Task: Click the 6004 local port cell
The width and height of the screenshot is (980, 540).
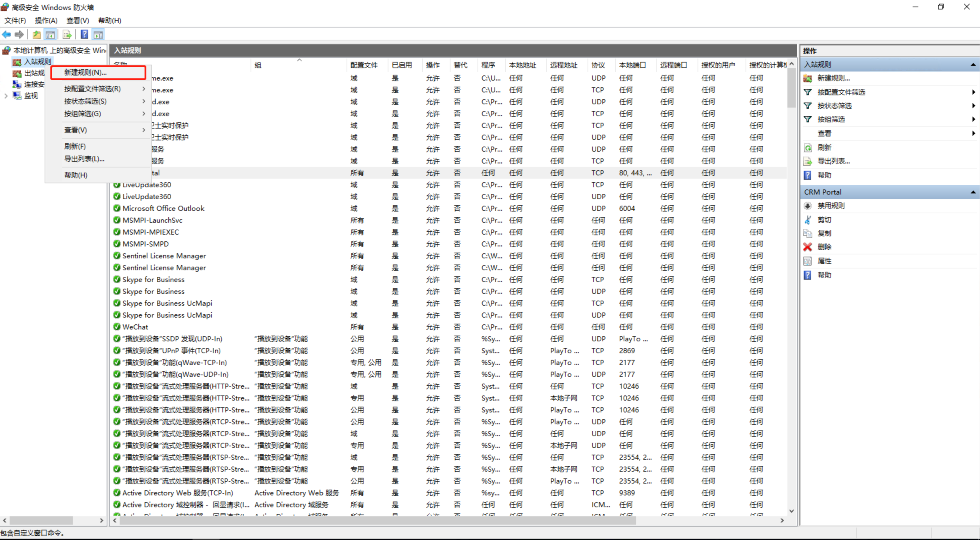Action: pos(628,208)
